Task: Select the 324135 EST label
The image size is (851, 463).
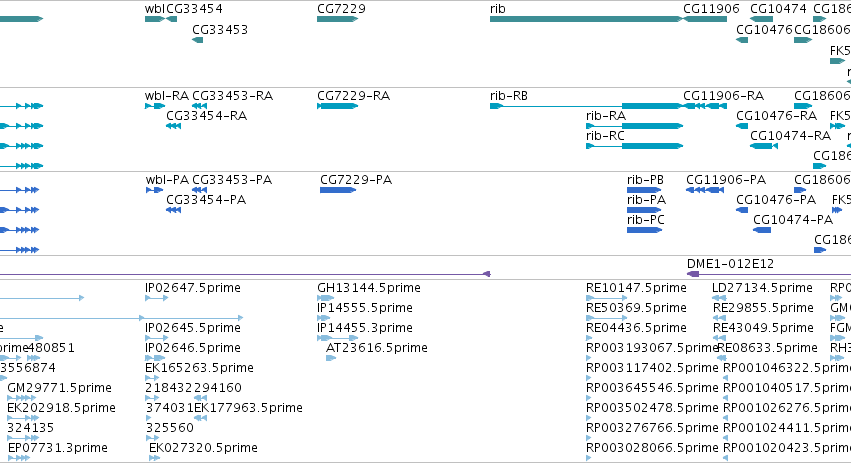Action: [30, 429]
